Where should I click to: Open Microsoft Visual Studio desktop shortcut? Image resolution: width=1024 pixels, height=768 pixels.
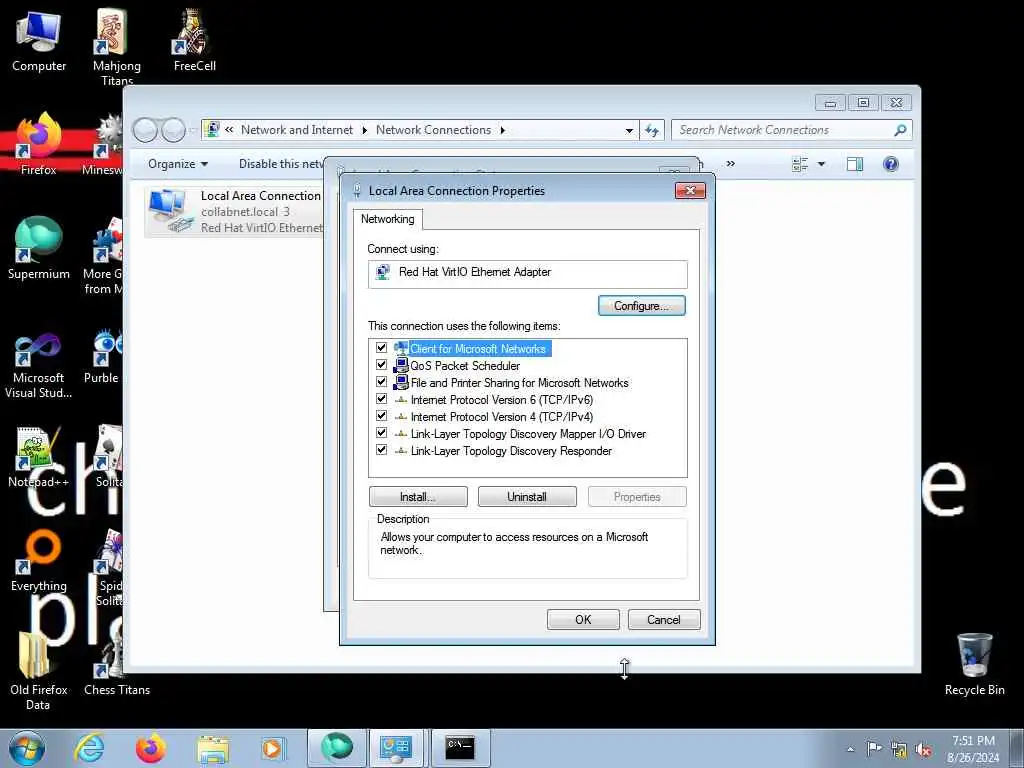pos(39,364)
